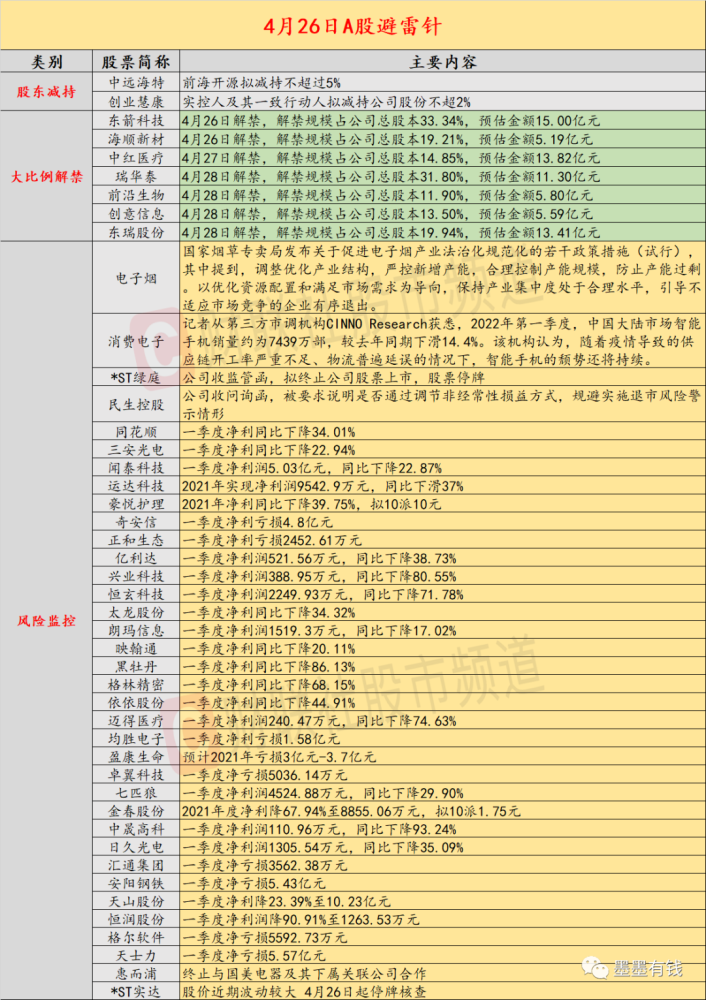This screenshot has width=706, height=1000.
Task: Select the stock name '中晟高科'
Action: (136, 829)
